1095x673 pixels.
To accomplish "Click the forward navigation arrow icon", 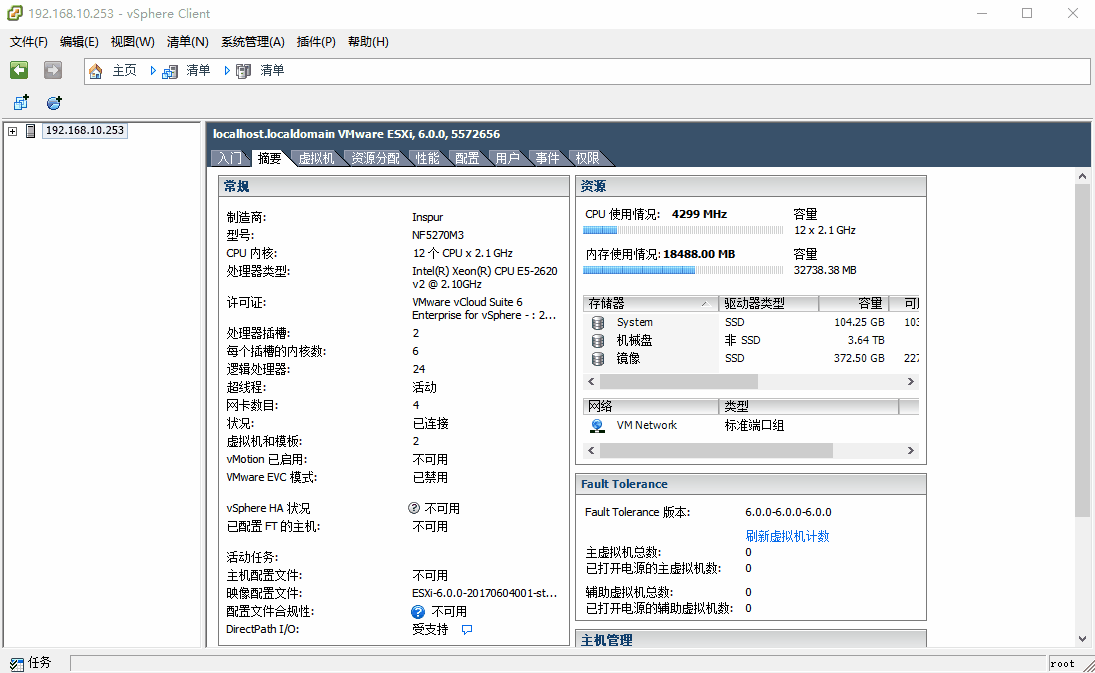I will point(51,70).
